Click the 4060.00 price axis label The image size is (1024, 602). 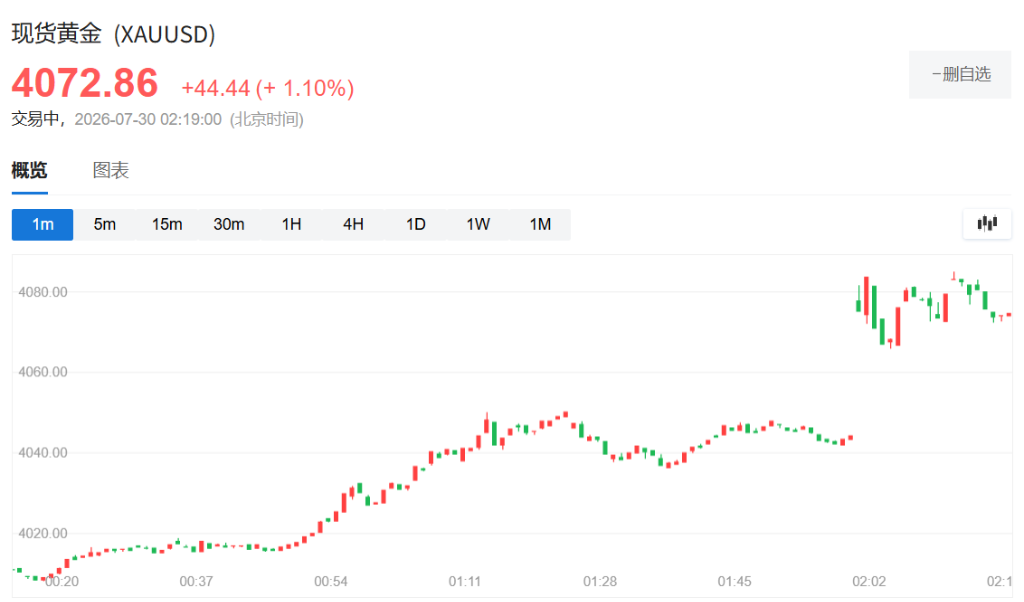click(43, 372)
